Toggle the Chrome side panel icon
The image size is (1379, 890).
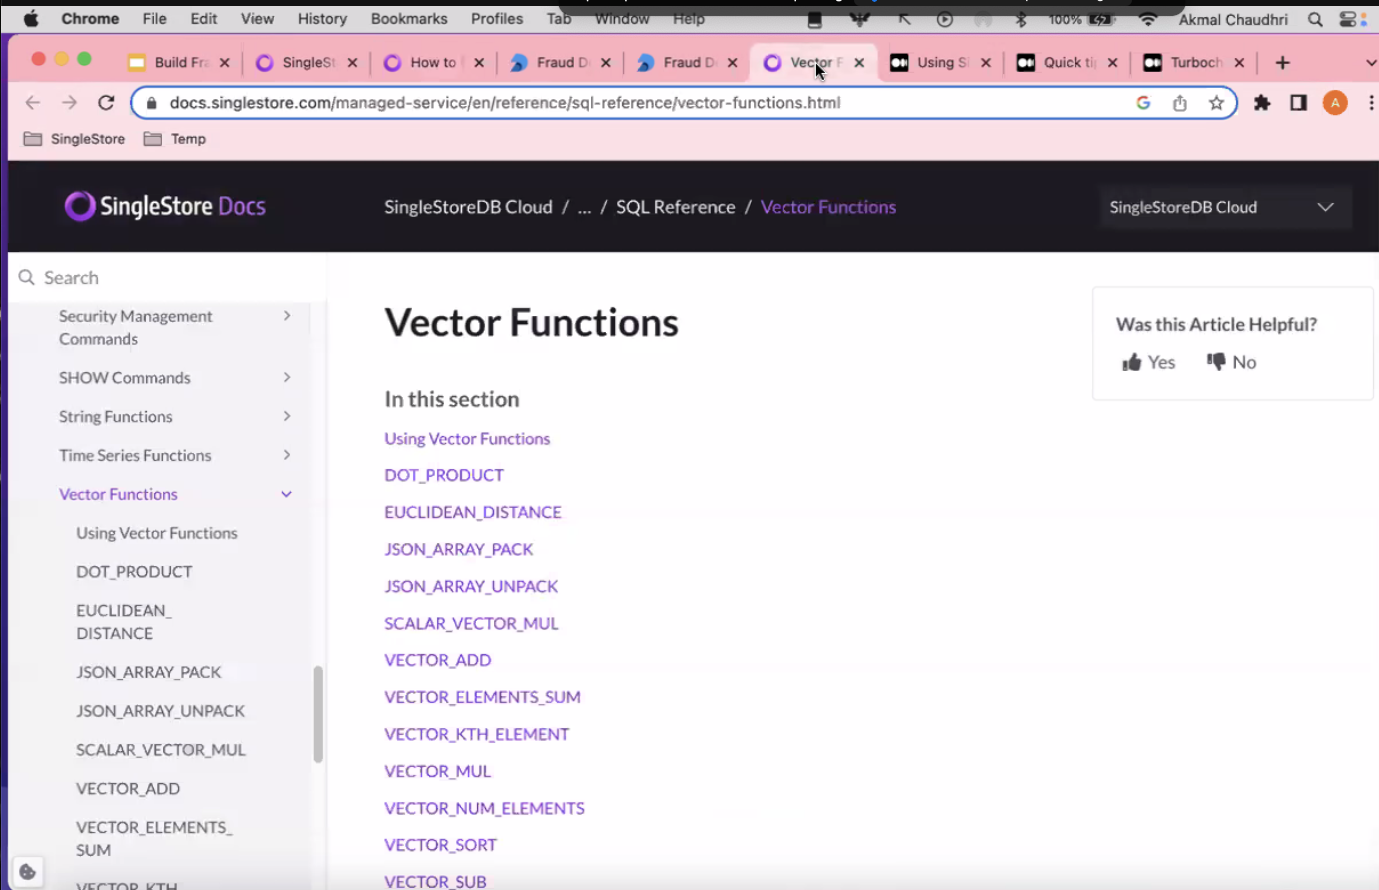click(x=1298, y=103)
